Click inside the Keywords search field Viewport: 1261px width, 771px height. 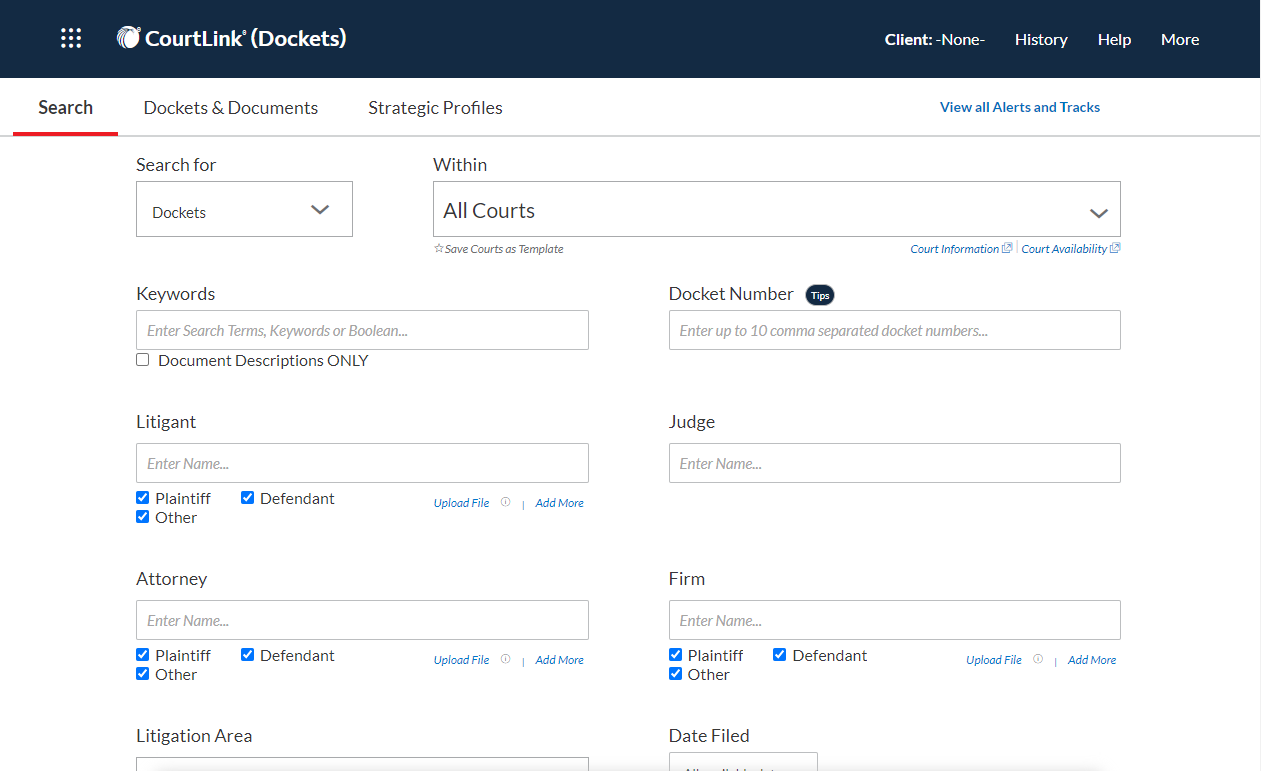coord(362,330)
